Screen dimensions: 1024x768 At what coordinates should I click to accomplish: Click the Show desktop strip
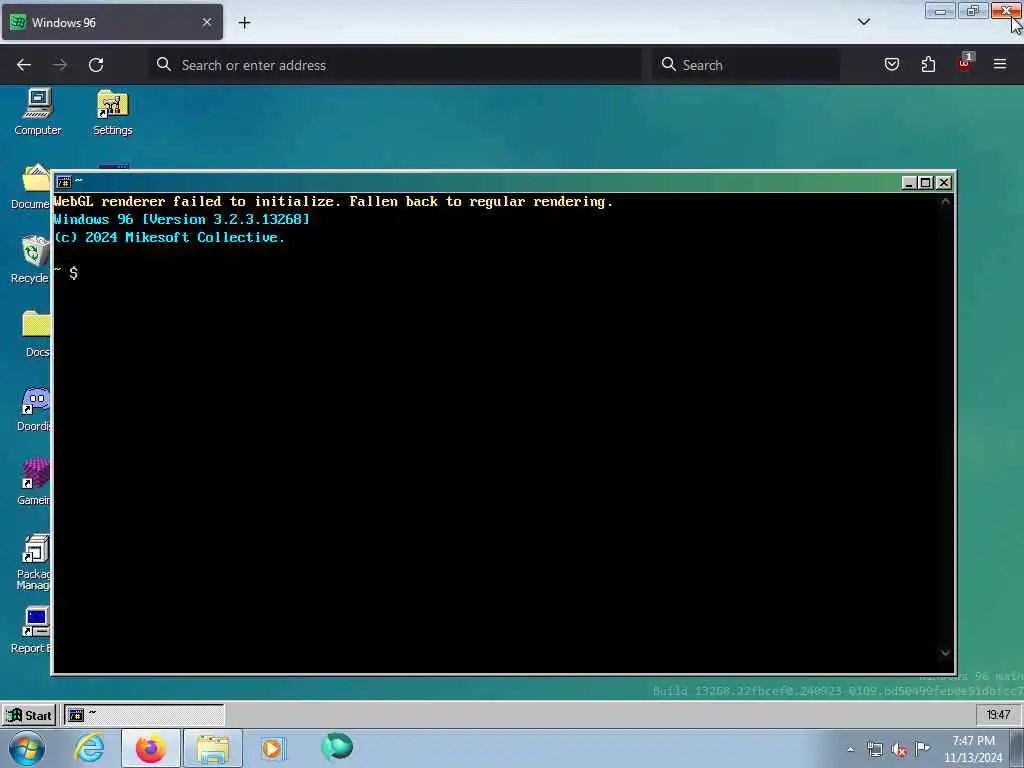[1017, 748]
